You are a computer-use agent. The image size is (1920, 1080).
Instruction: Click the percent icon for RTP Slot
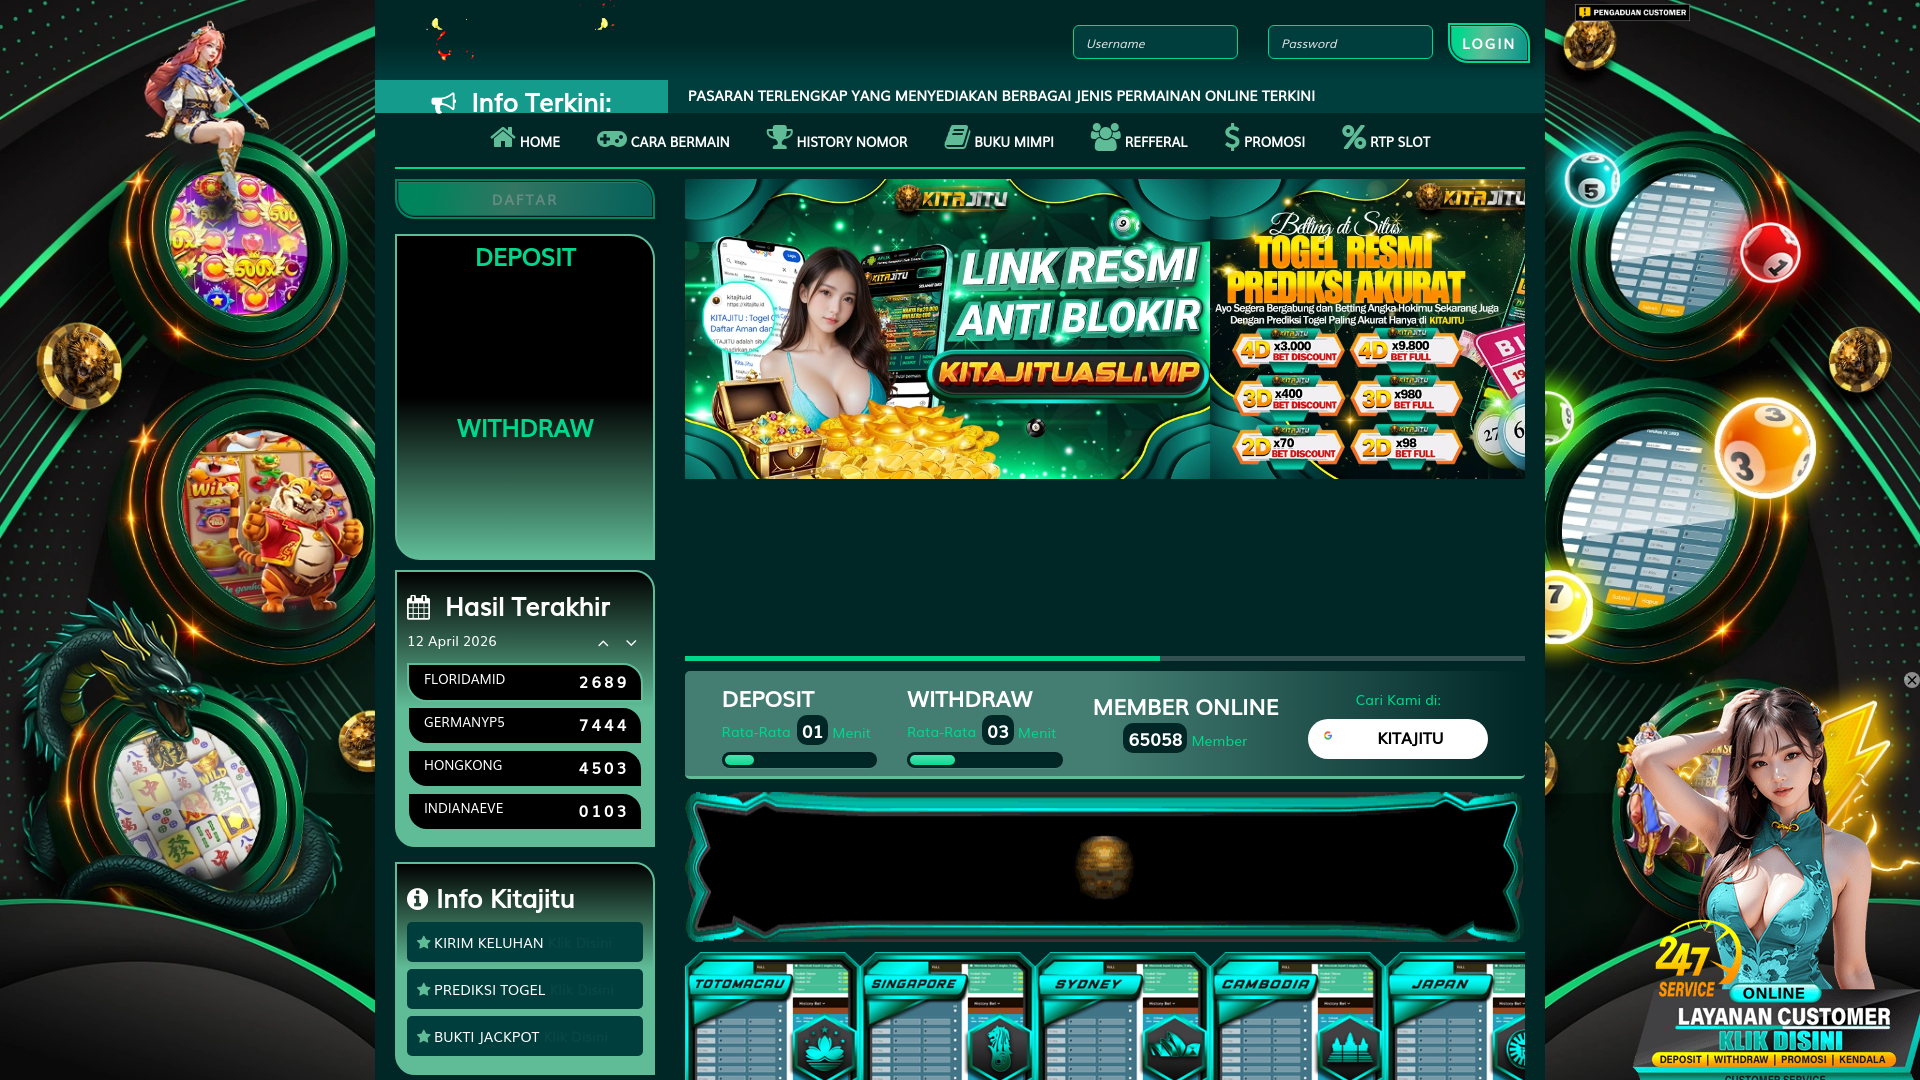pos(1353,138)
